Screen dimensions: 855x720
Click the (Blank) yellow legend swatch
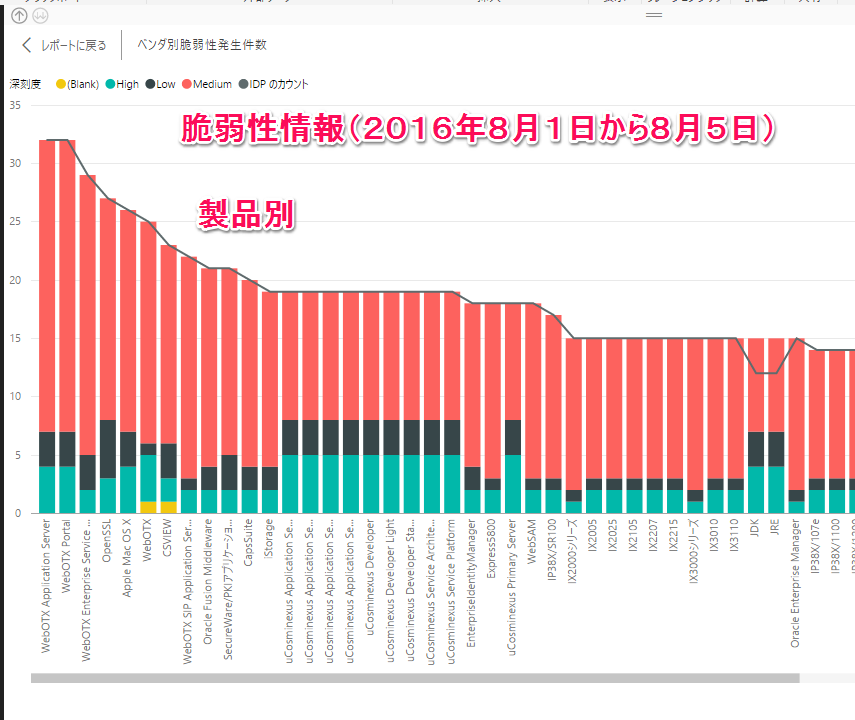(61, 84)
